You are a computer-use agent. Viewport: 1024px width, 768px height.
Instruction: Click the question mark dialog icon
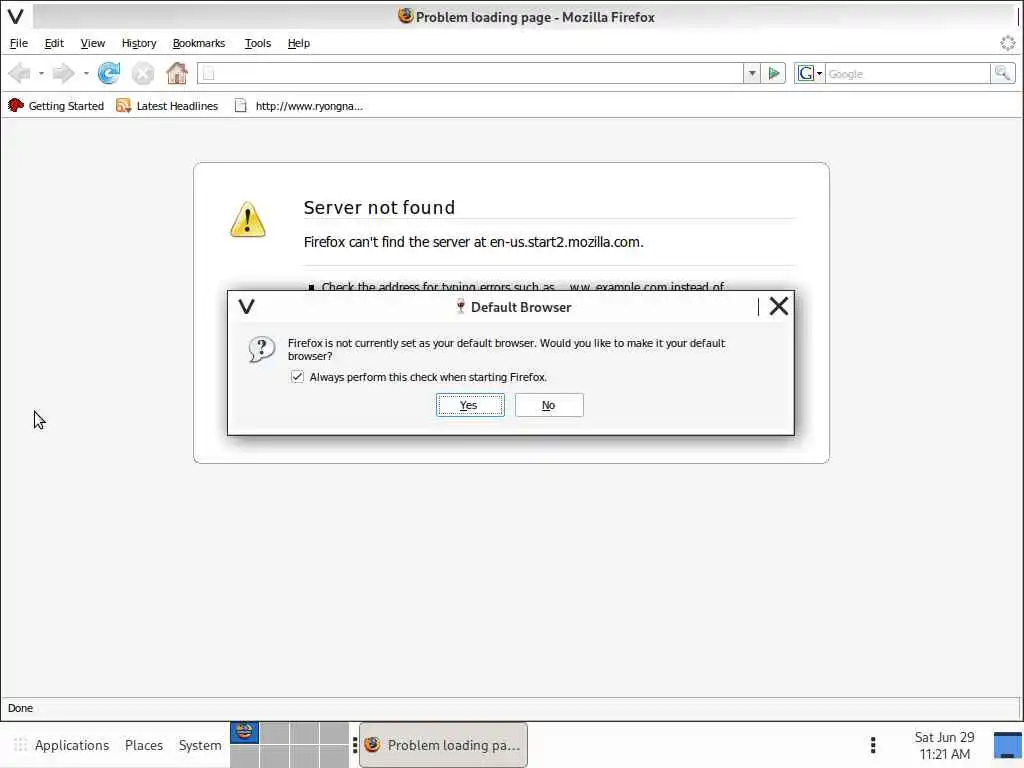pyautogui.click(x=261, y=349)
